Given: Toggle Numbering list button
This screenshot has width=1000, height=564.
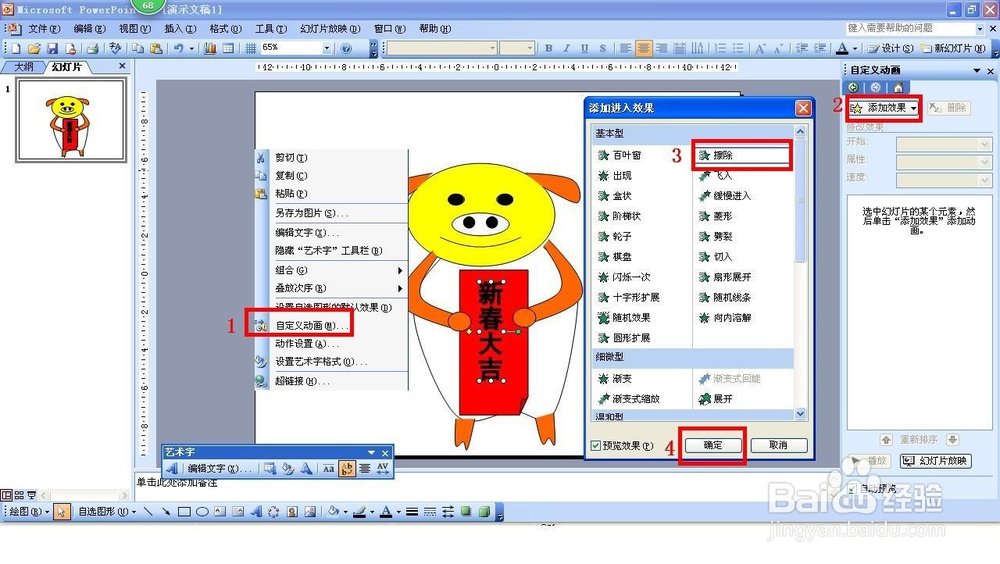Looking at the screenshot, I should 720,48.
